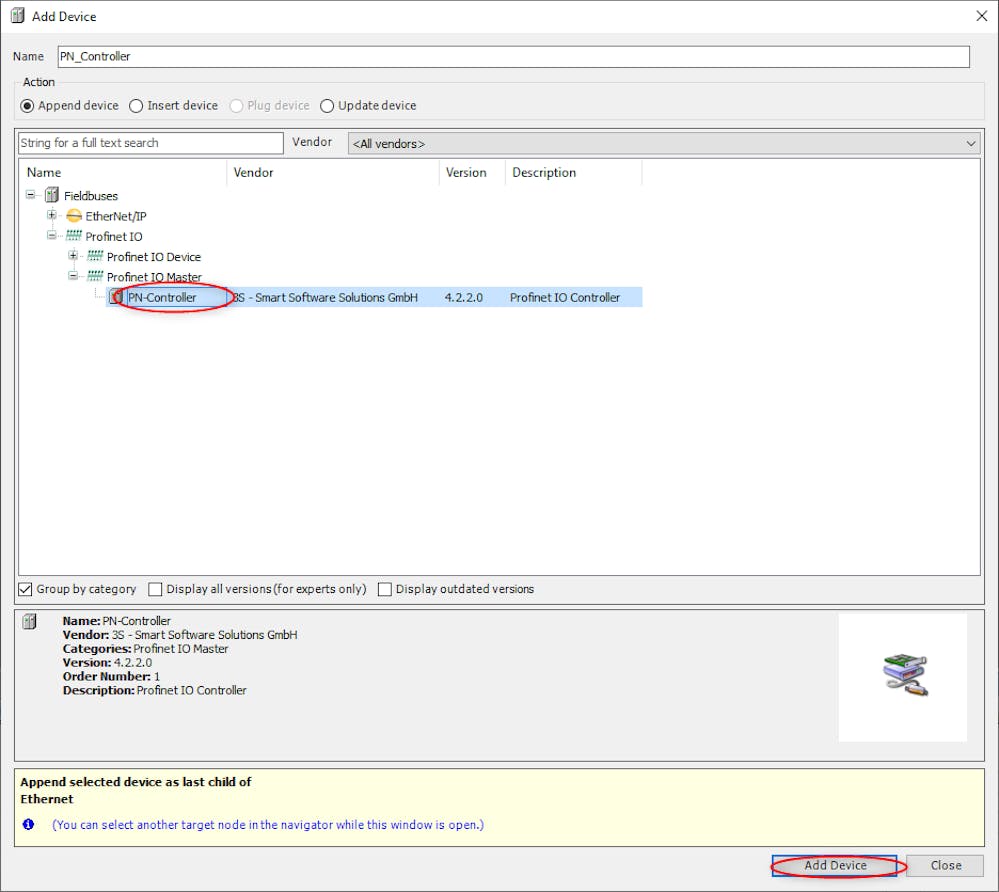Click the Profinet IO Device icon
The height and width of the screenshot is (892, 999).
(x=95, y=256)
